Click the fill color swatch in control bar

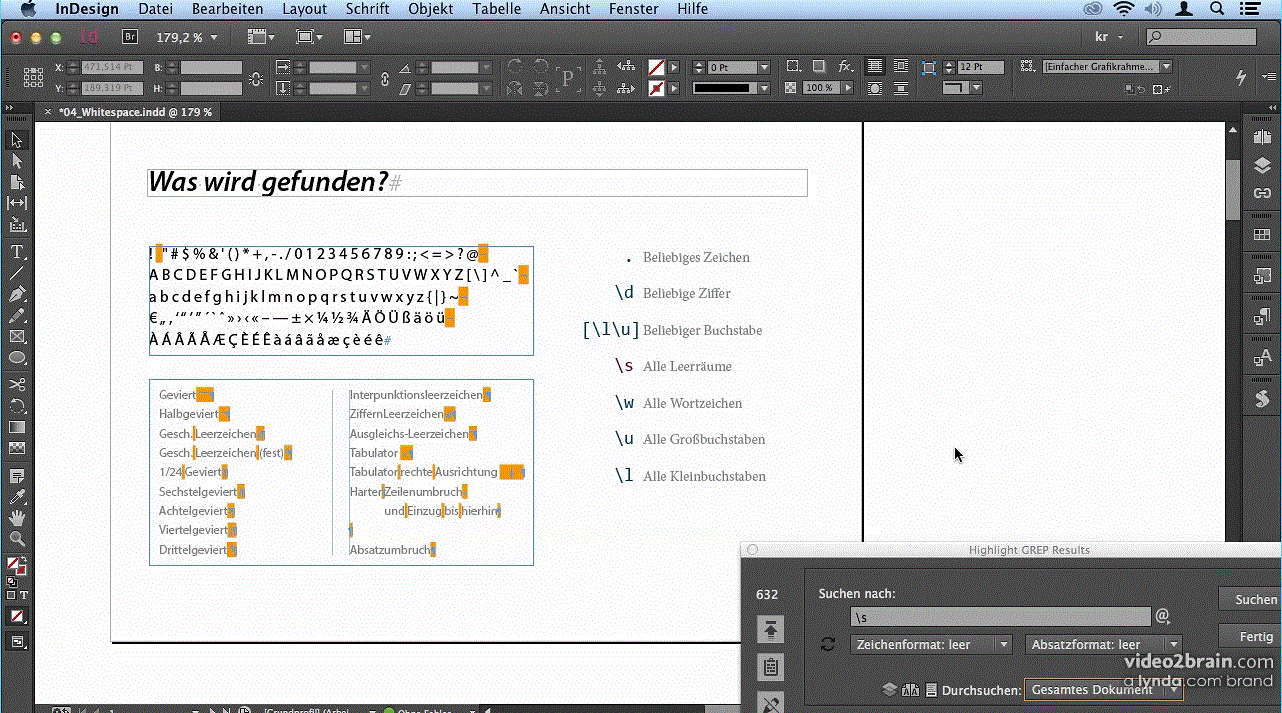tap(656, 67)
